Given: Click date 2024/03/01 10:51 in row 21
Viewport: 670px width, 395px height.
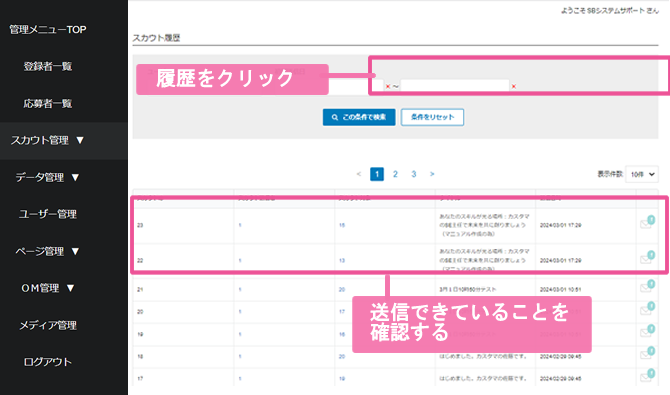Looking at the screenshot, I should coord(560,289).
